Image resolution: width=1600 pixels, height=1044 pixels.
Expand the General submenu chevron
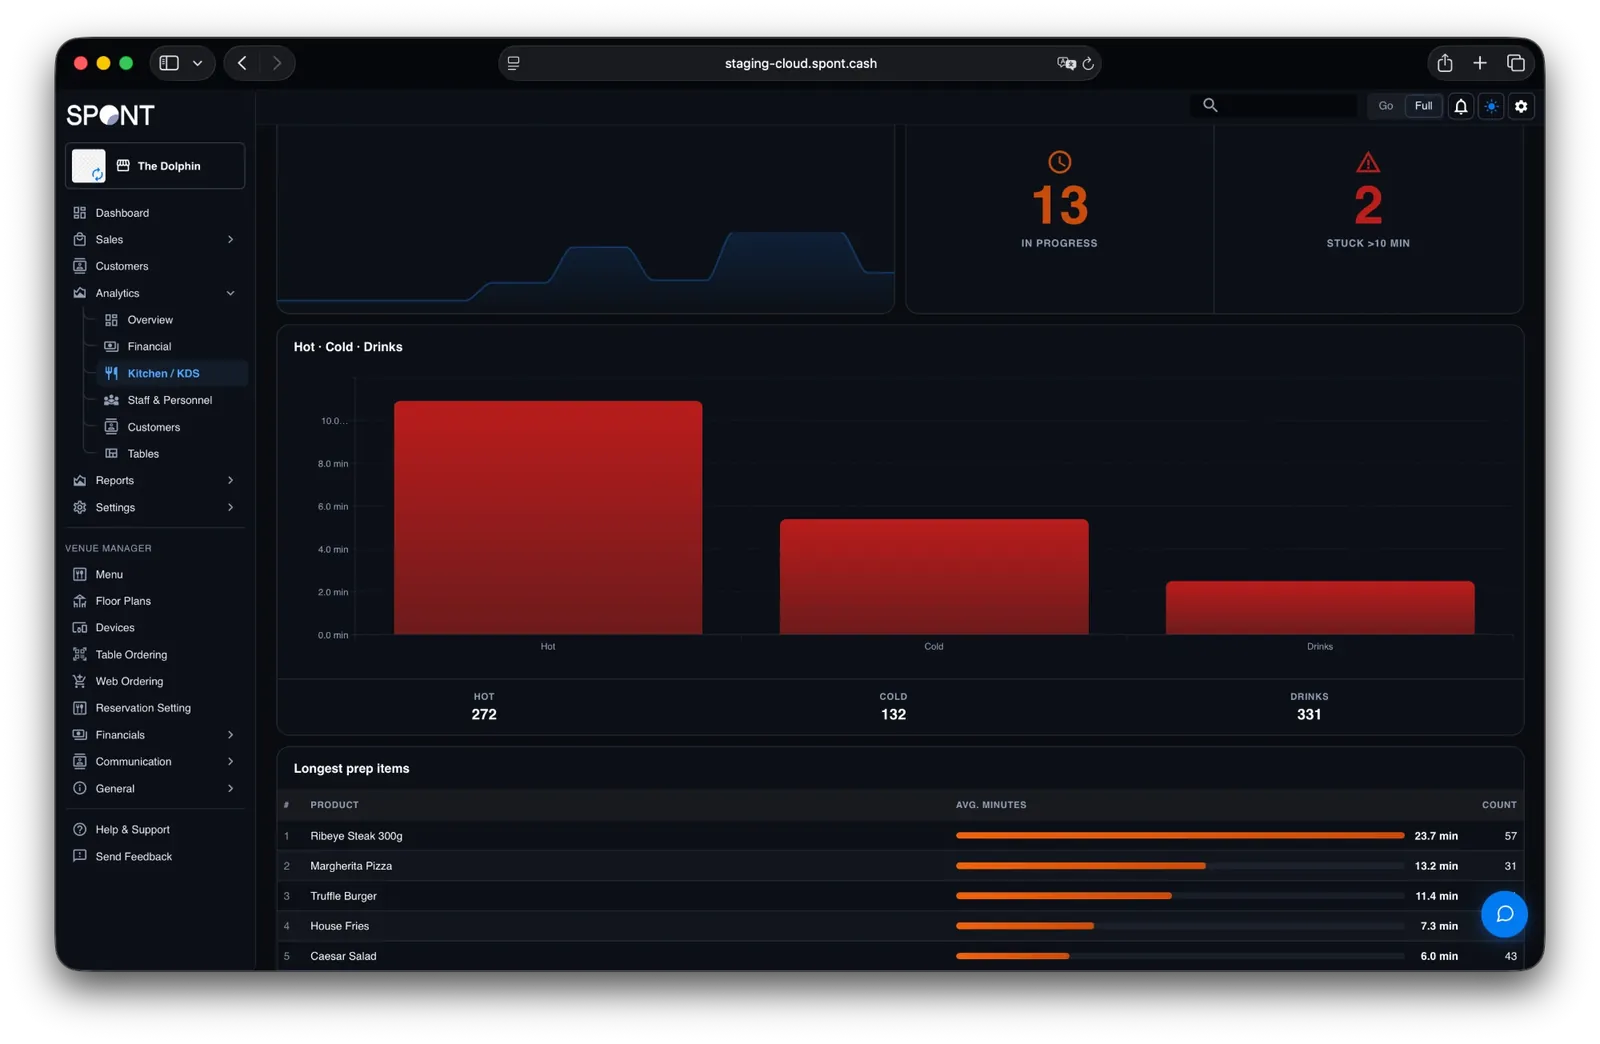[x=230, y=789]
